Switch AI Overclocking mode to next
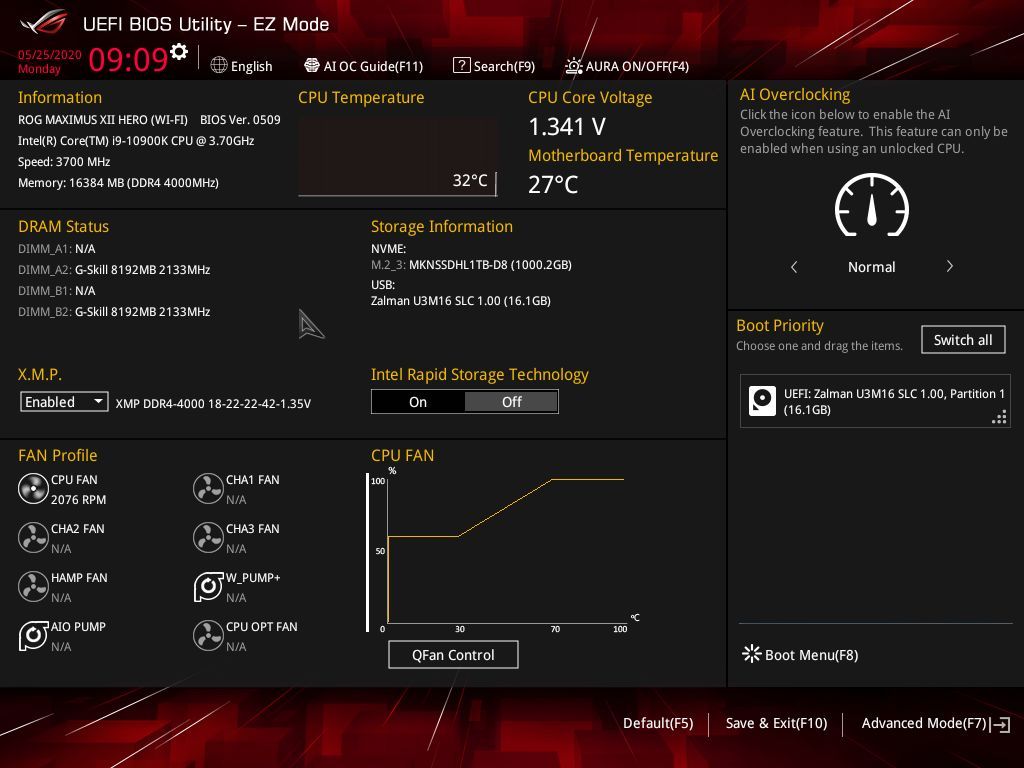The height and width of the screenshot is (768, 1024). [950, 266]
